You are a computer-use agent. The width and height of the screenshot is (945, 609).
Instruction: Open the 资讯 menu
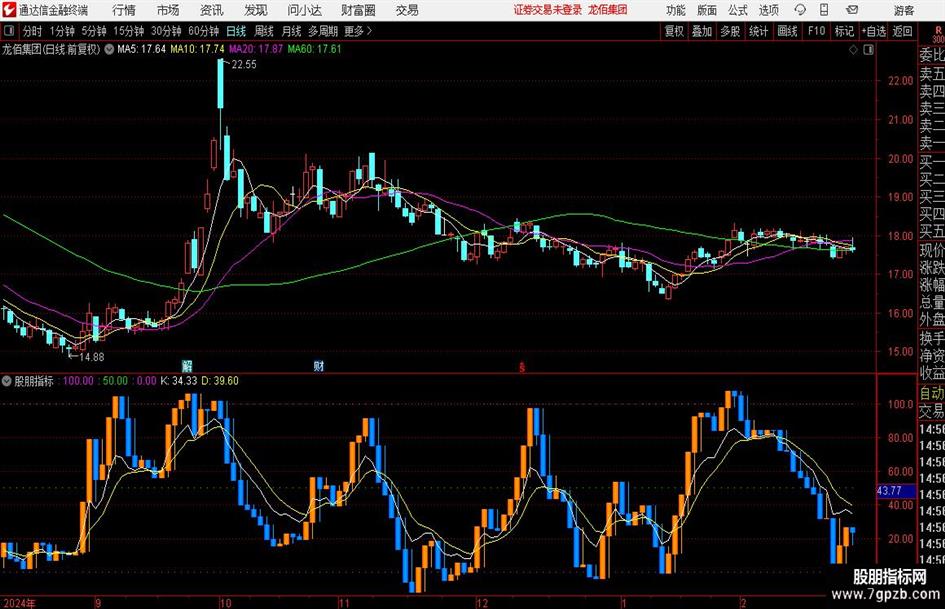click(x=212, y=10)
